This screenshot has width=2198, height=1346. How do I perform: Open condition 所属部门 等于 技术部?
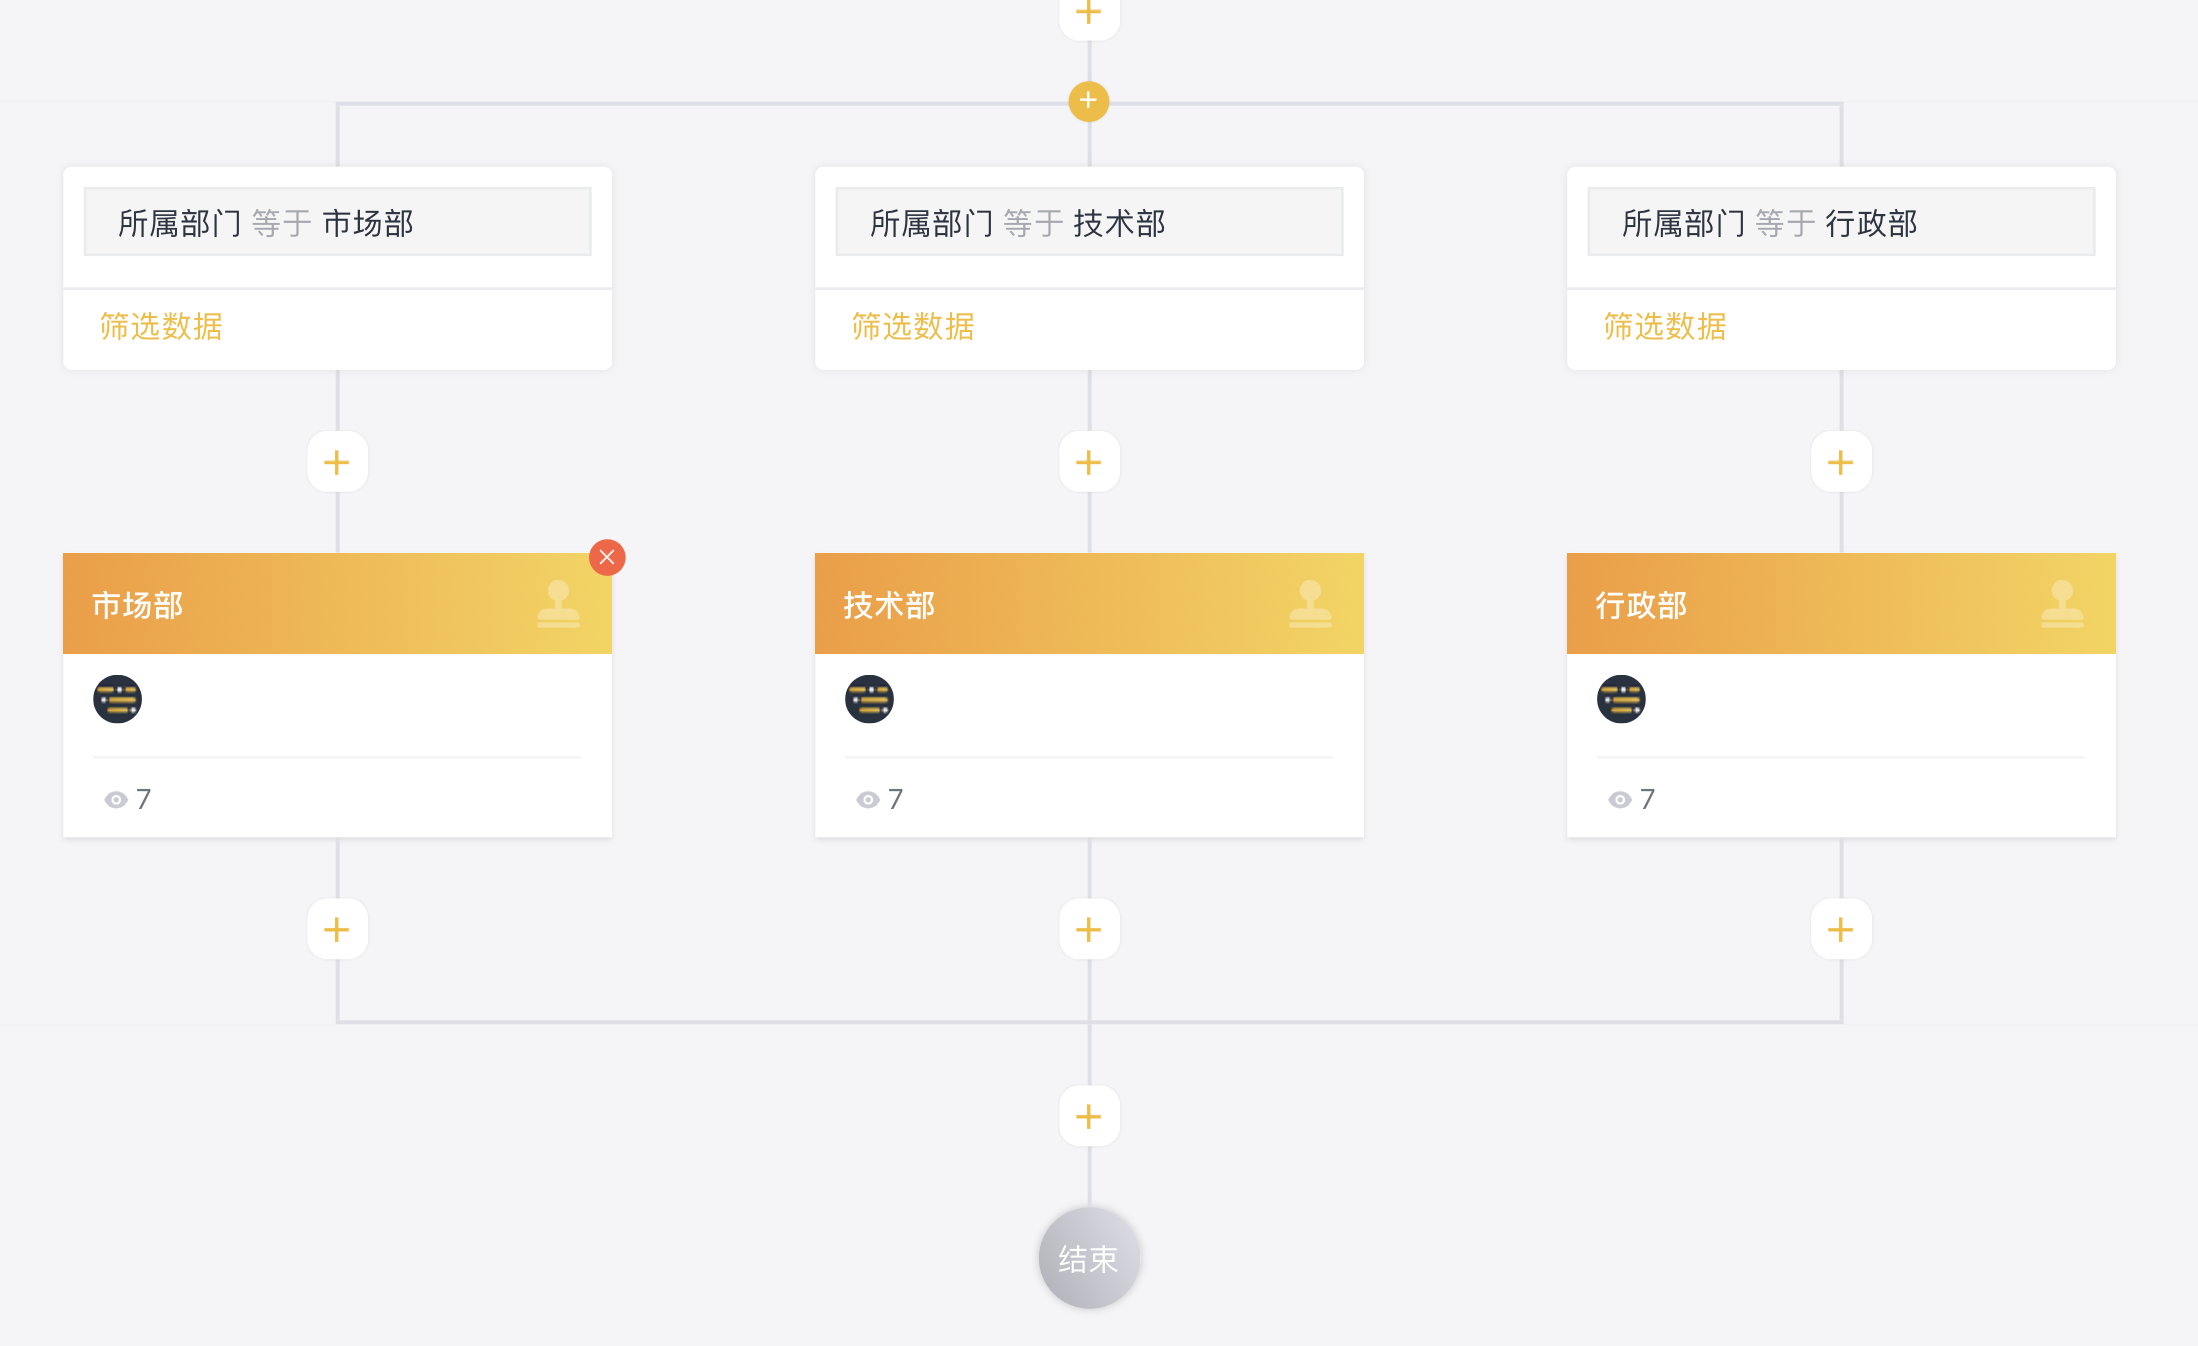(x=1089, y=223)
